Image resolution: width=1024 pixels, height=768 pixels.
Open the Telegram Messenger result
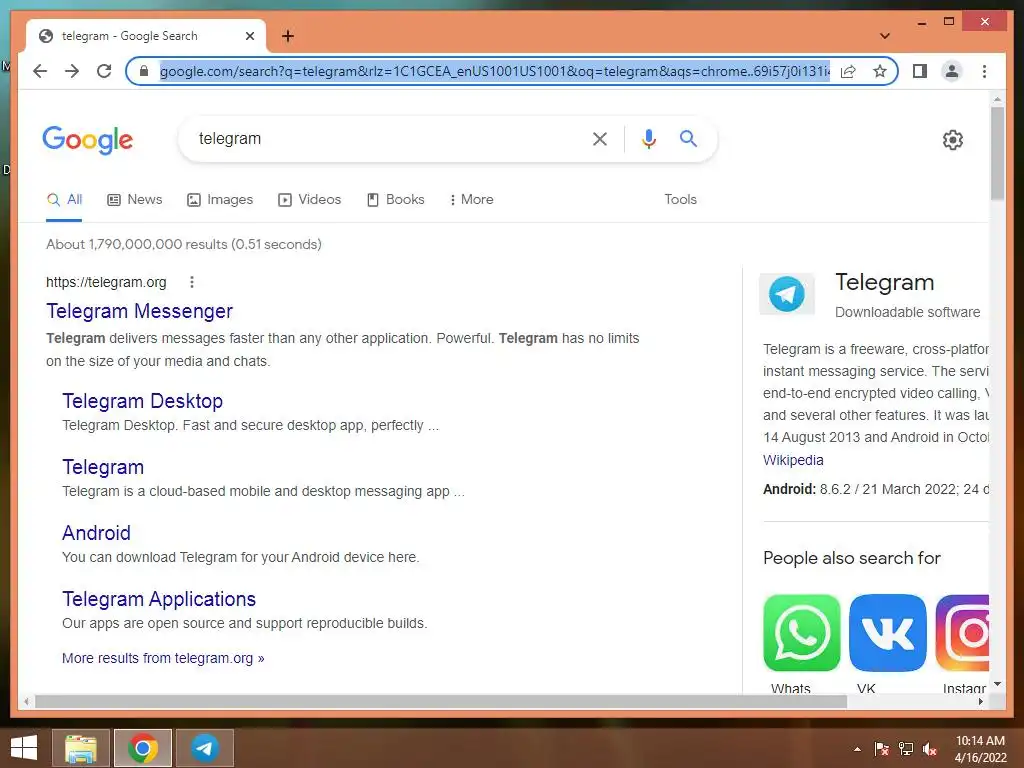point(139,312)
